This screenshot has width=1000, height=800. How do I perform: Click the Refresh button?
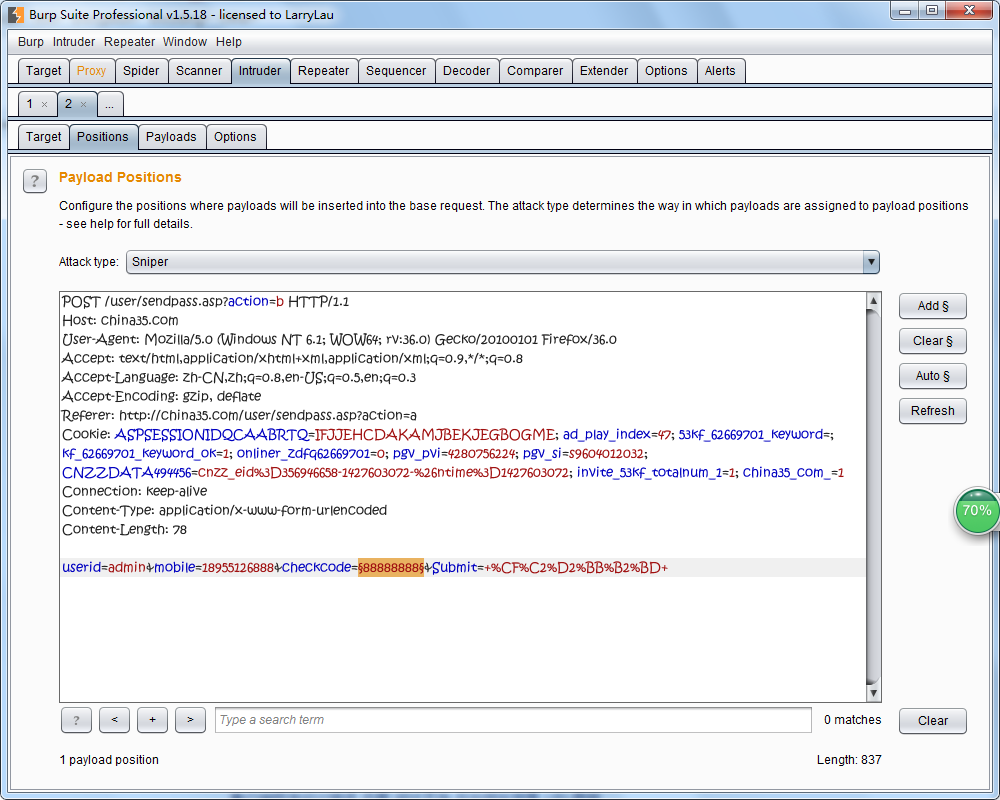933,411
